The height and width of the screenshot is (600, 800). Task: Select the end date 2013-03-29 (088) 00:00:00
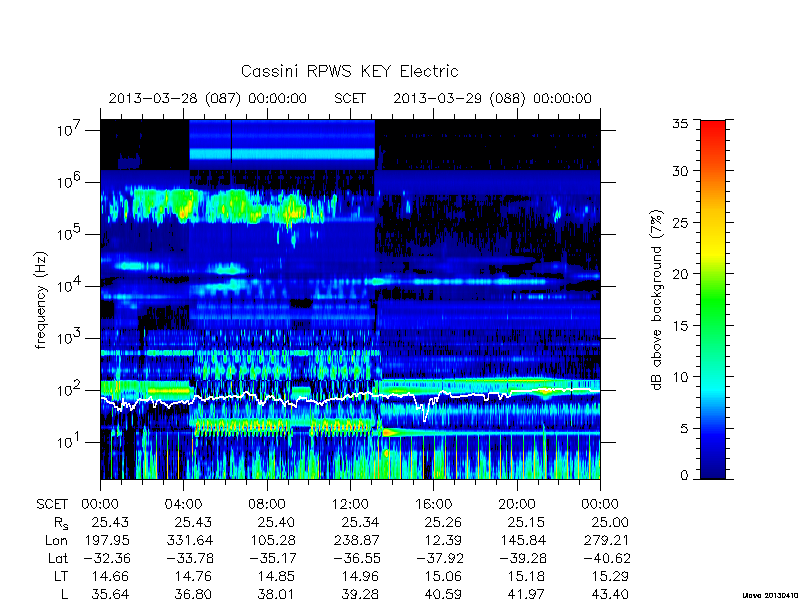492,98
